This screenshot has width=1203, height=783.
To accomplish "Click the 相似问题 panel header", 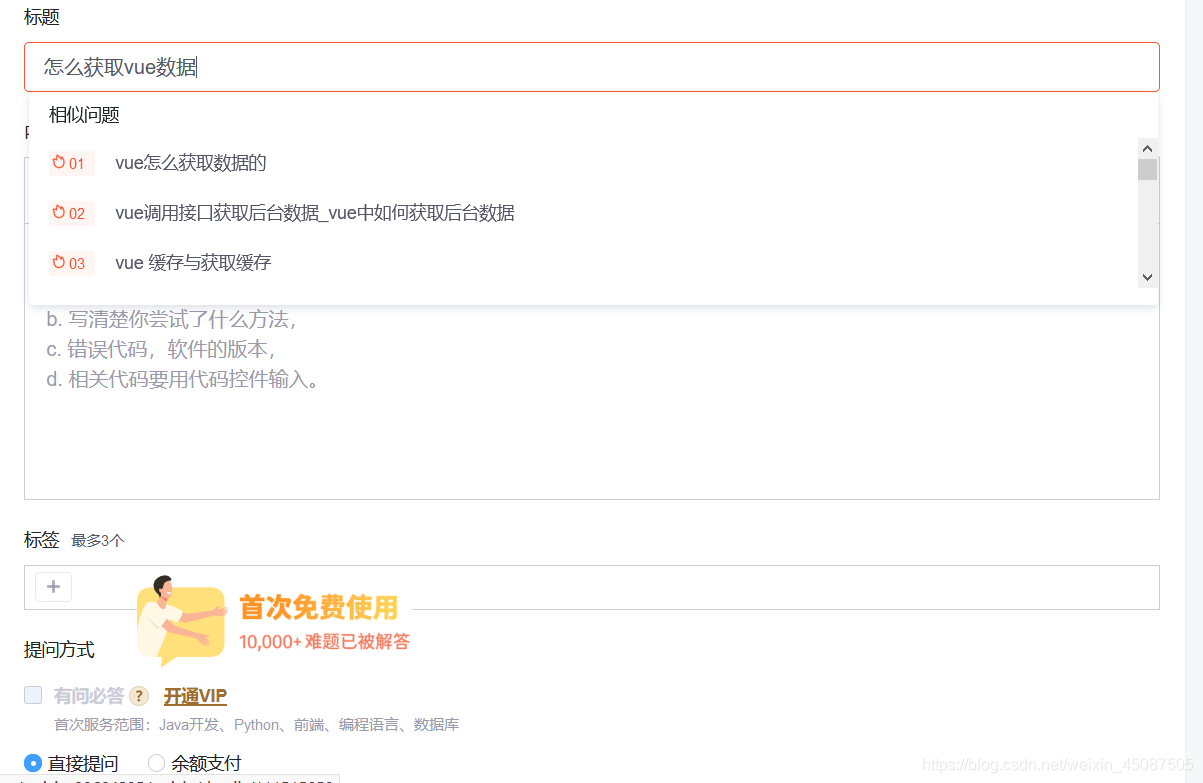I will coord(84,114).
